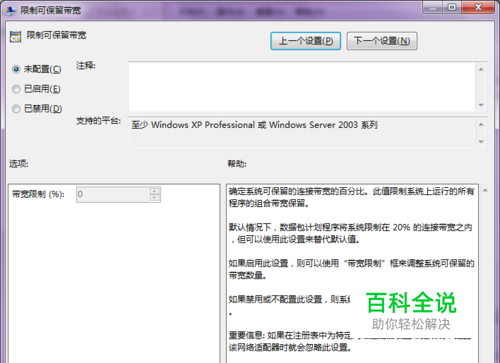Click the 支持的平台: label
Viewport: 500px width, 363px height.
98,121
